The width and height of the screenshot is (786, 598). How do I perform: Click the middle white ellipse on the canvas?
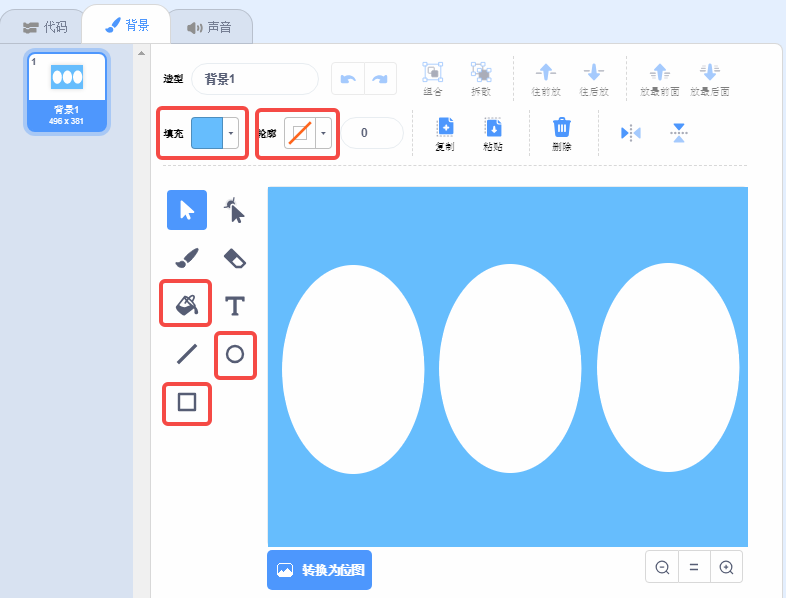click(510, 368)
